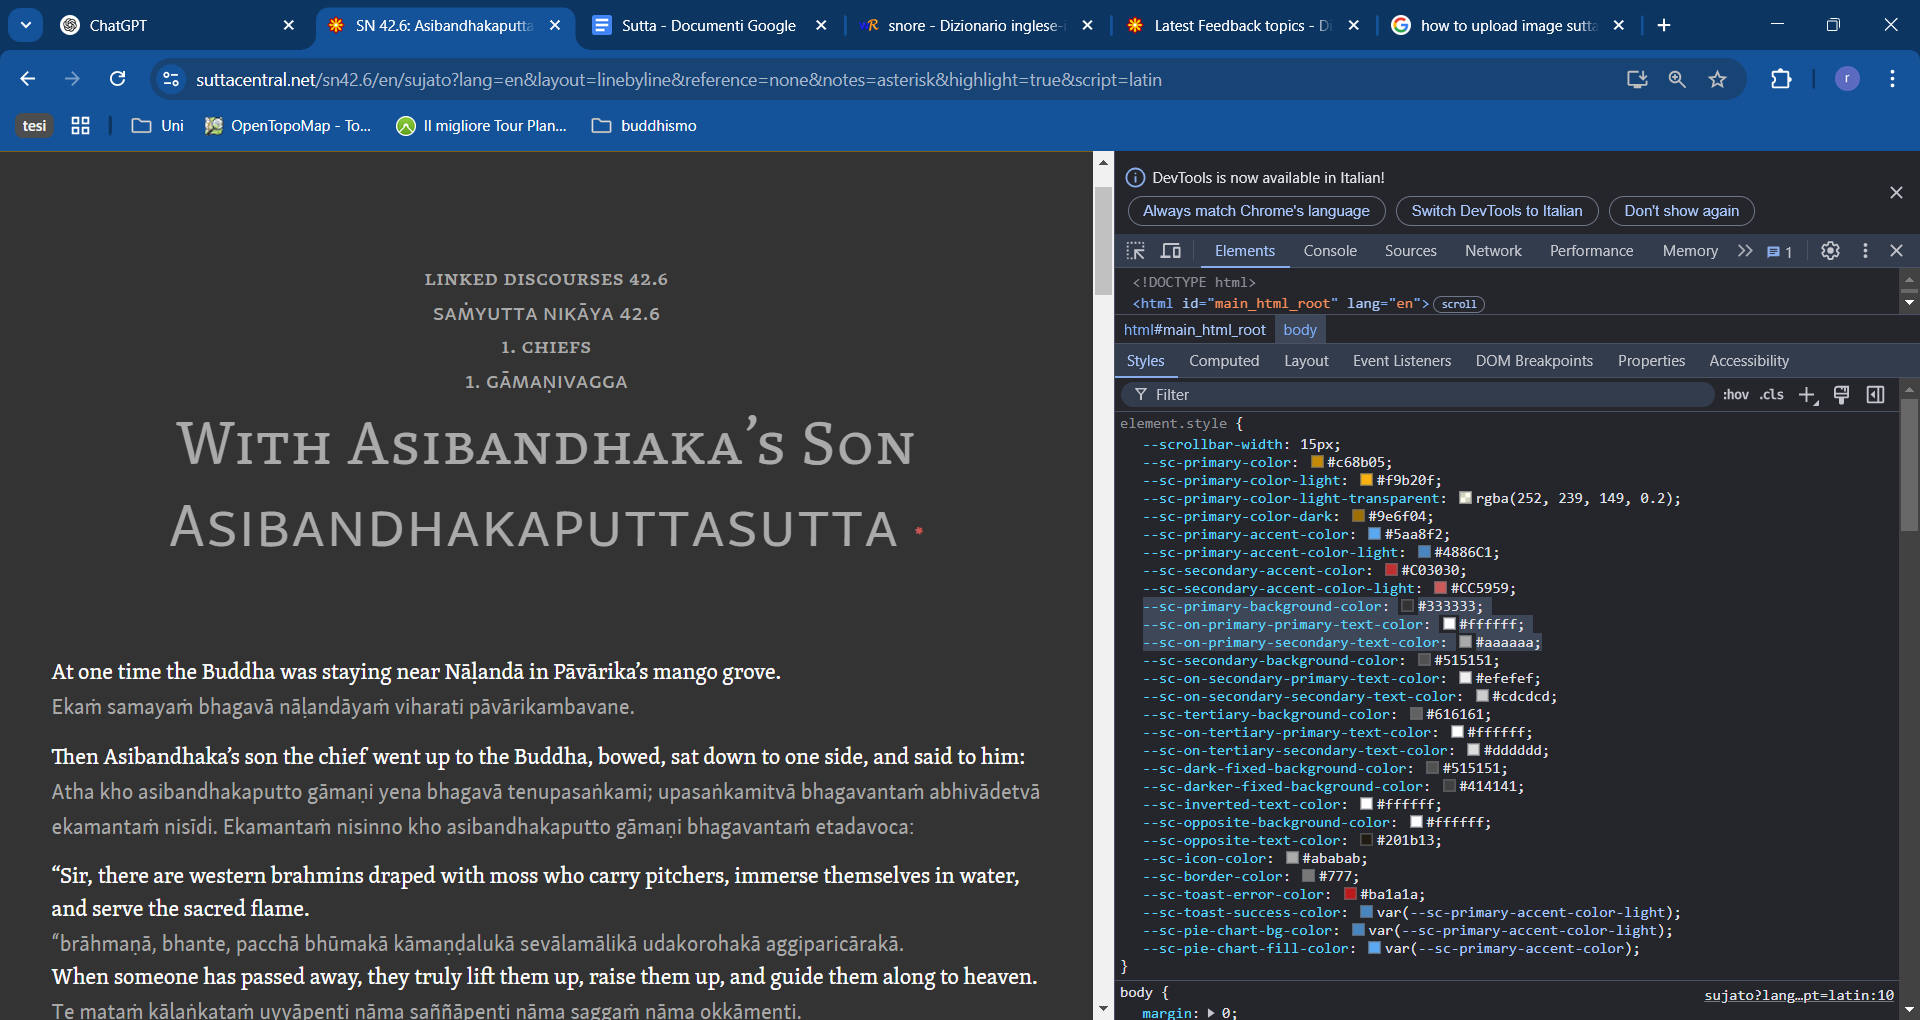
Task: Open sc-toast-error-color #ba1a1a swatch
Action: tap(1350, 894)
